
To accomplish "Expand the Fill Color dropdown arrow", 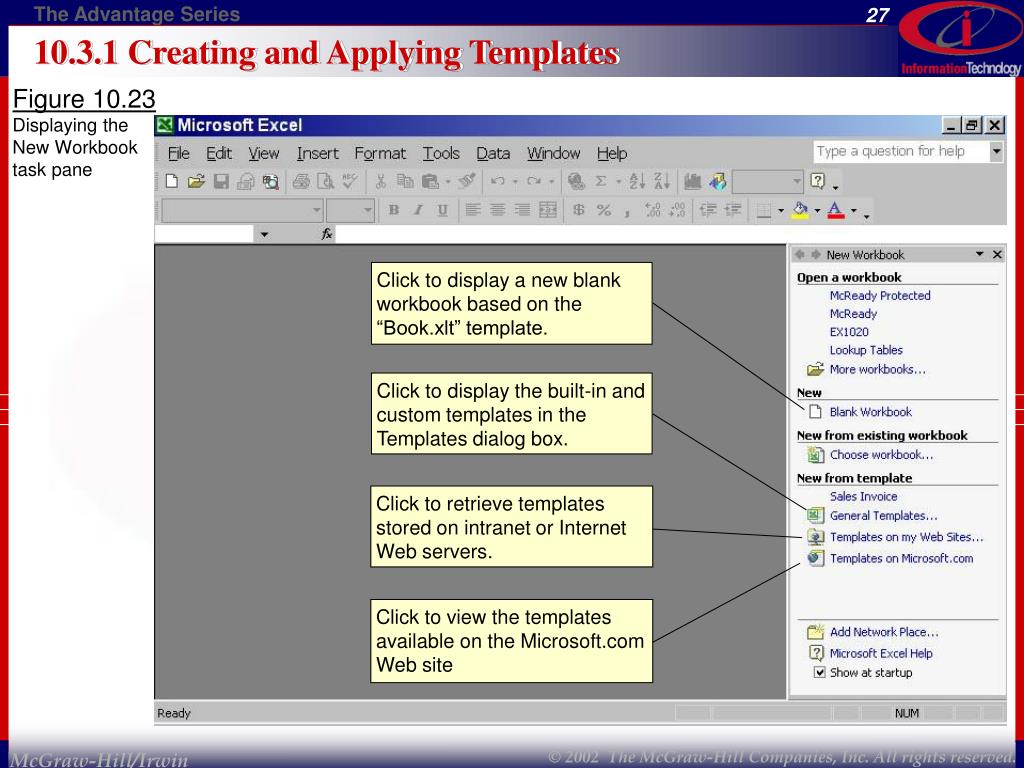I will click(x=817, y=210).
